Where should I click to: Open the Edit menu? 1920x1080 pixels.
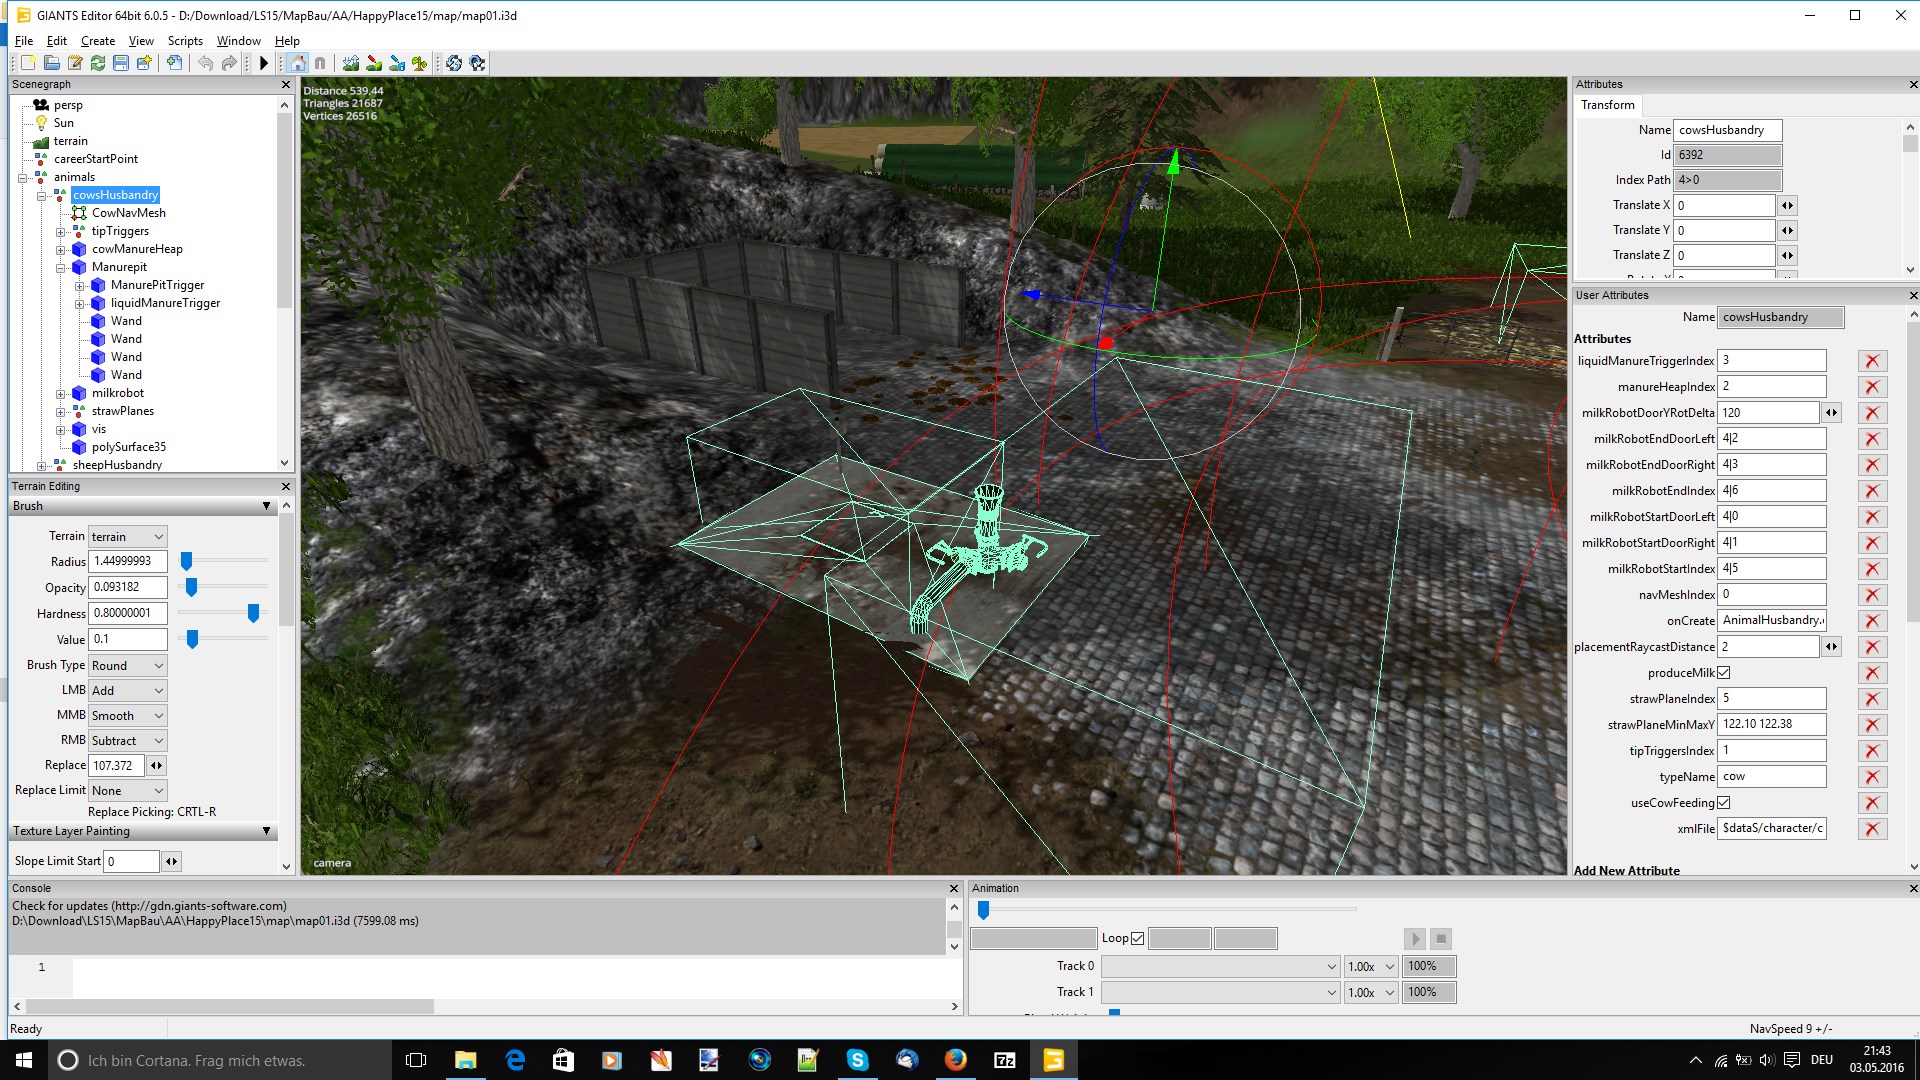(x=57, y=41)
